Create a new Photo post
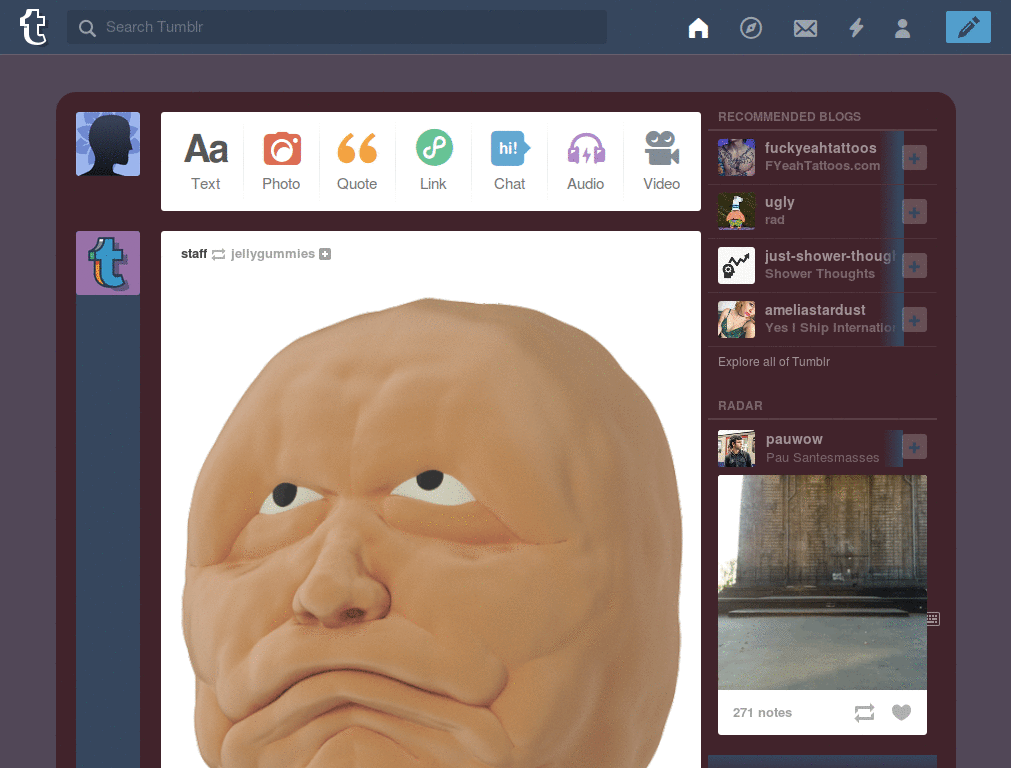Viewport: 1024px width, 768px height. coord(281,161)
